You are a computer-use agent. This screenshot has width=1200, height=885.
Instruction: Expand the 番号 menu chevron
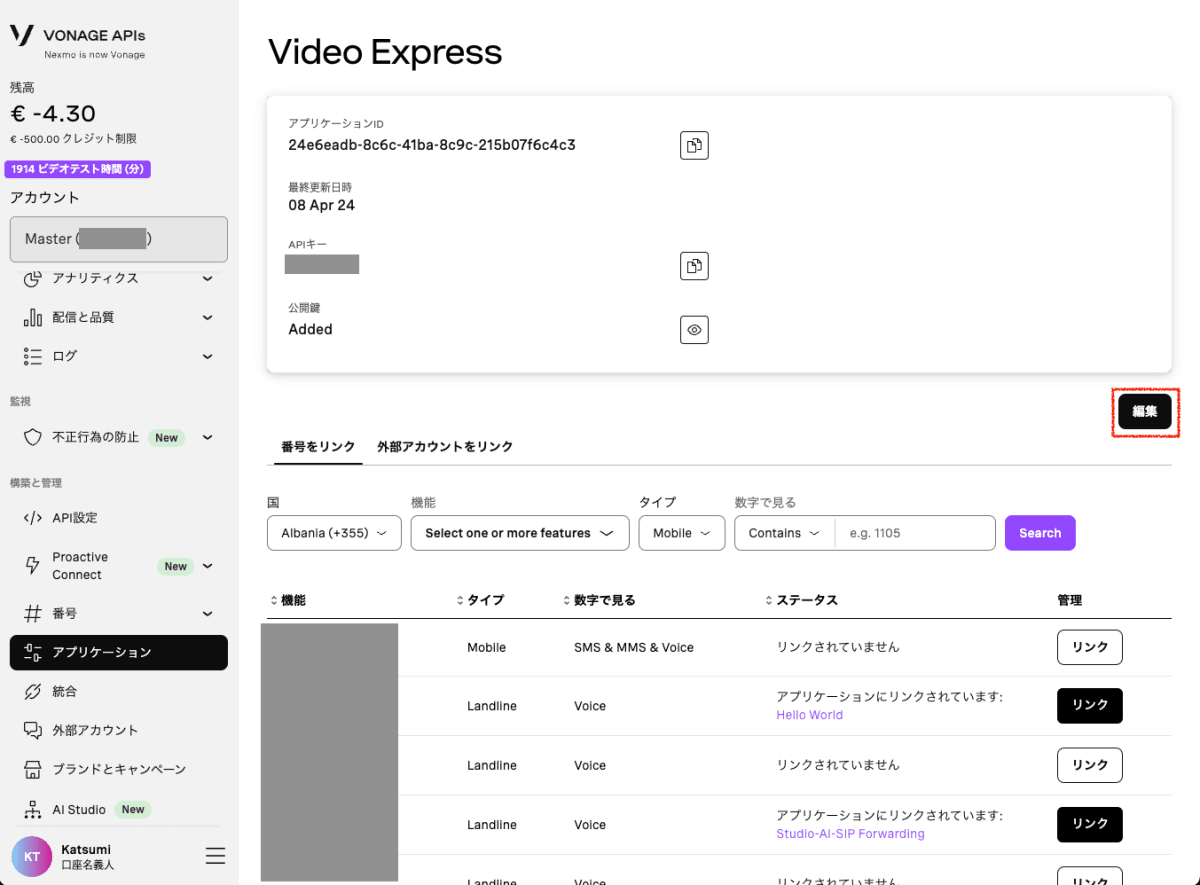tap(208, 613)
